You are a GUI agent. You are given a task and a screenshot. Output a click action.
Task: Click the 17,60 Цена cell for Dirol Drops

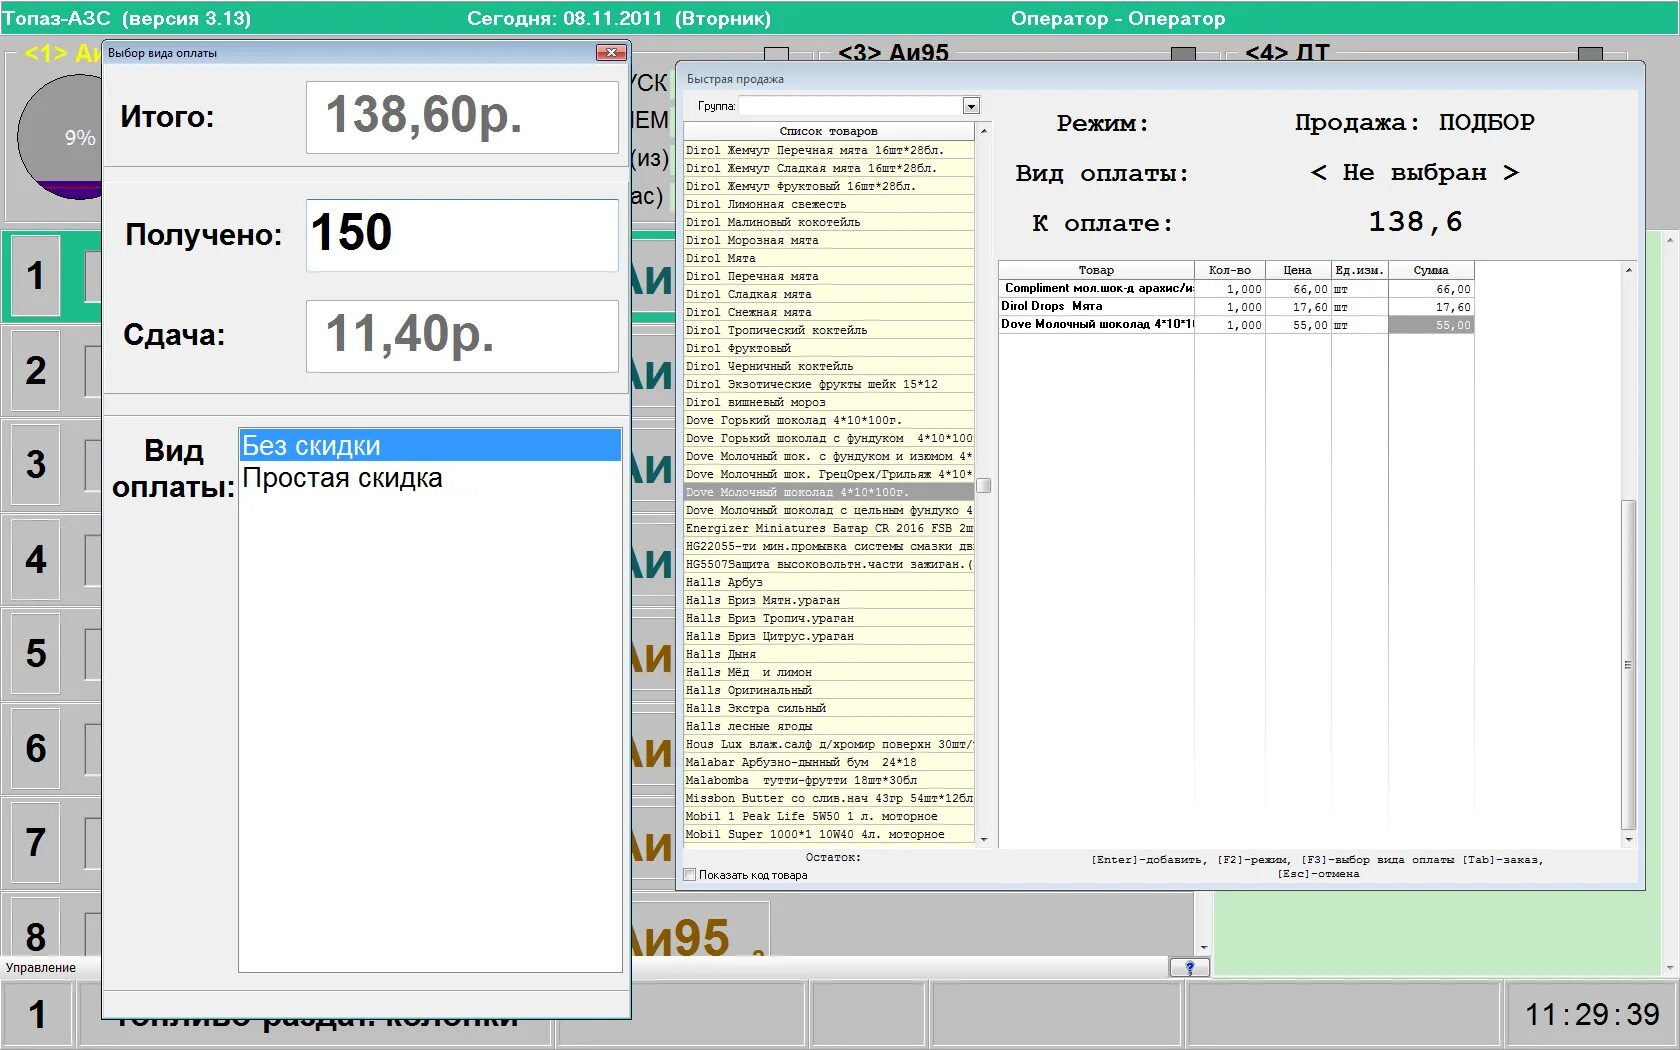1298,307
